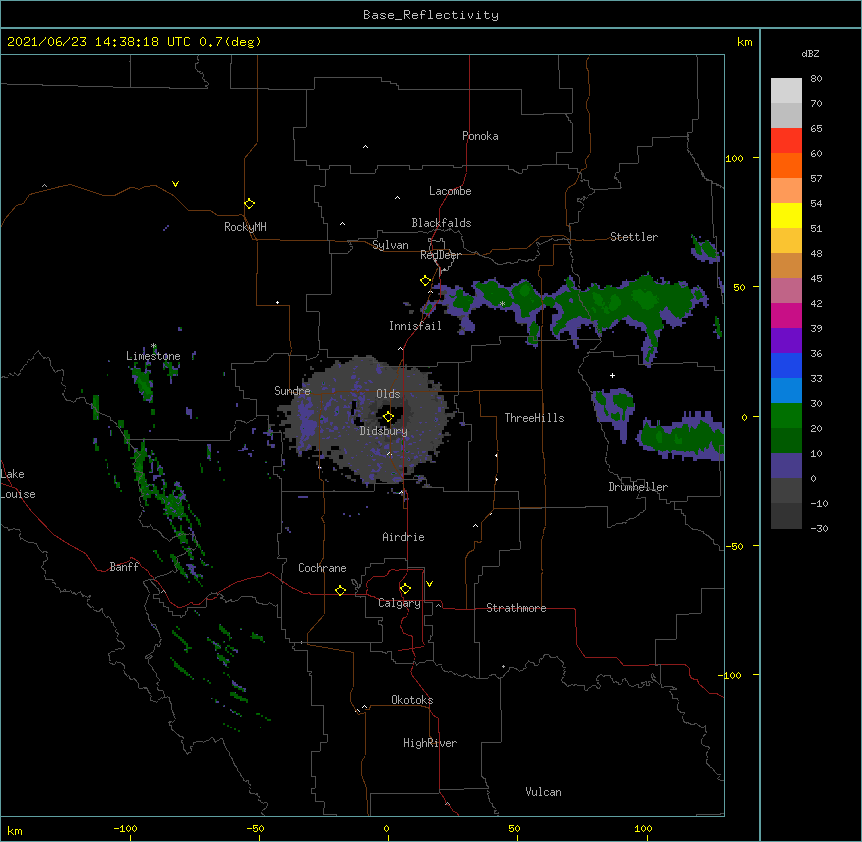Click the green echo near the east edge by Drumheller

(x=682, y=437)
